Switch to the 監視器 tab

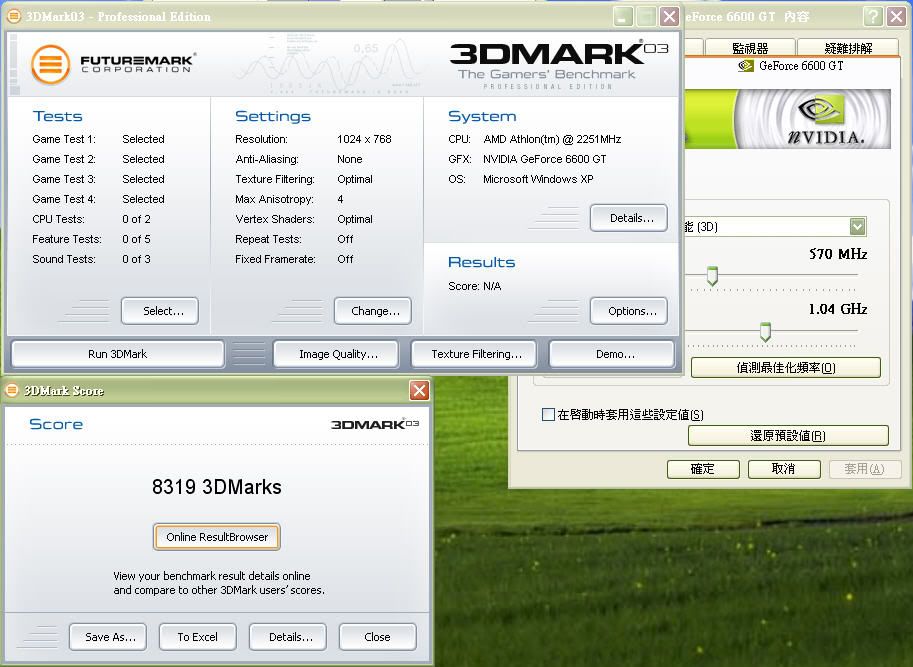coord(750,48)
